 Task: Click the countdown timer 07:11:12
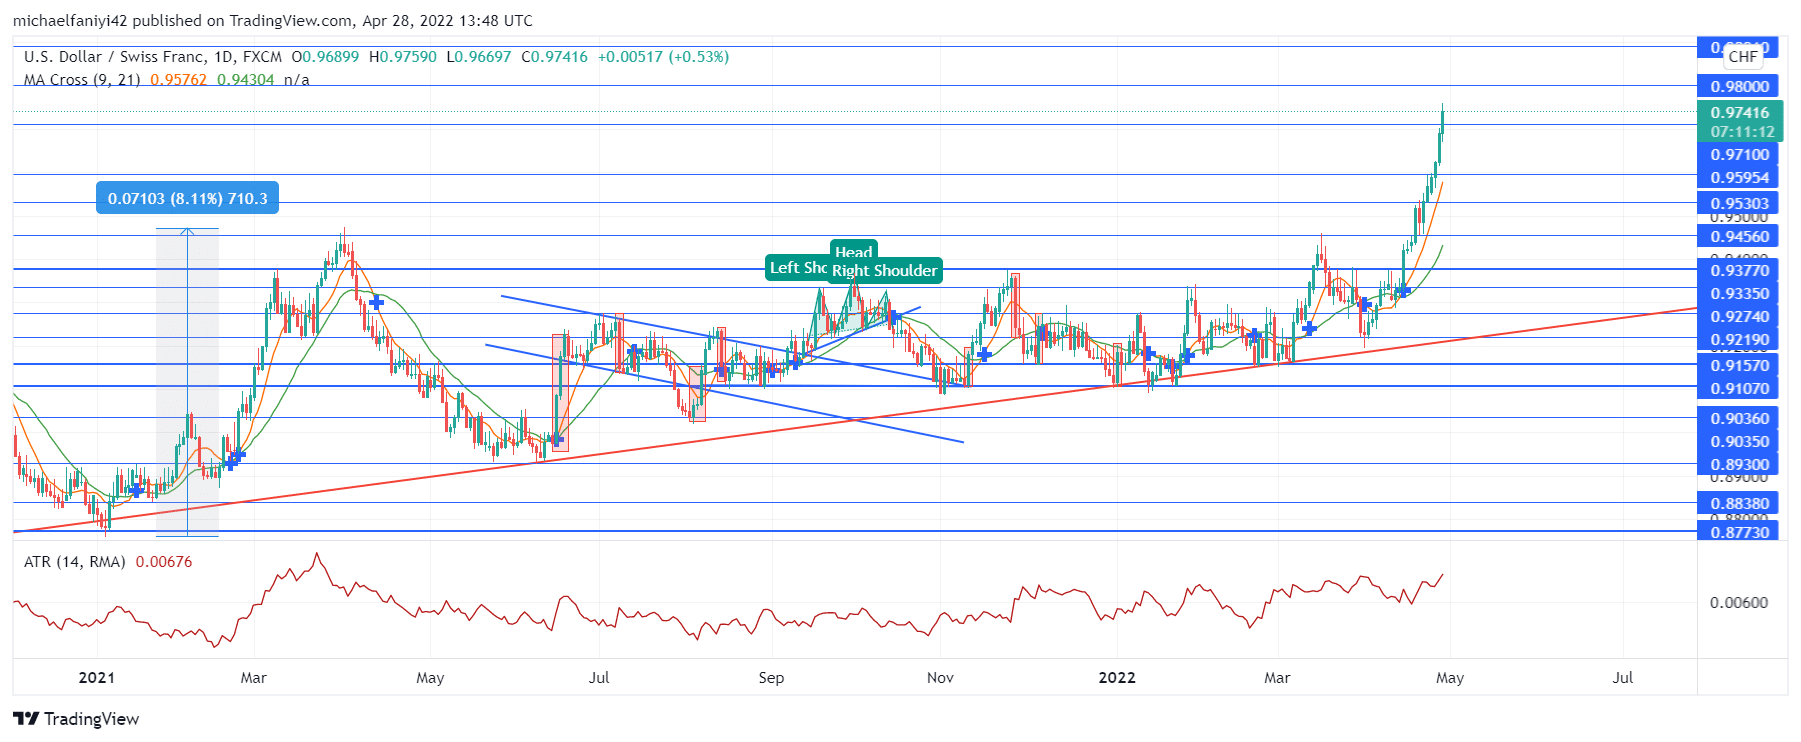pos(1742,131)
